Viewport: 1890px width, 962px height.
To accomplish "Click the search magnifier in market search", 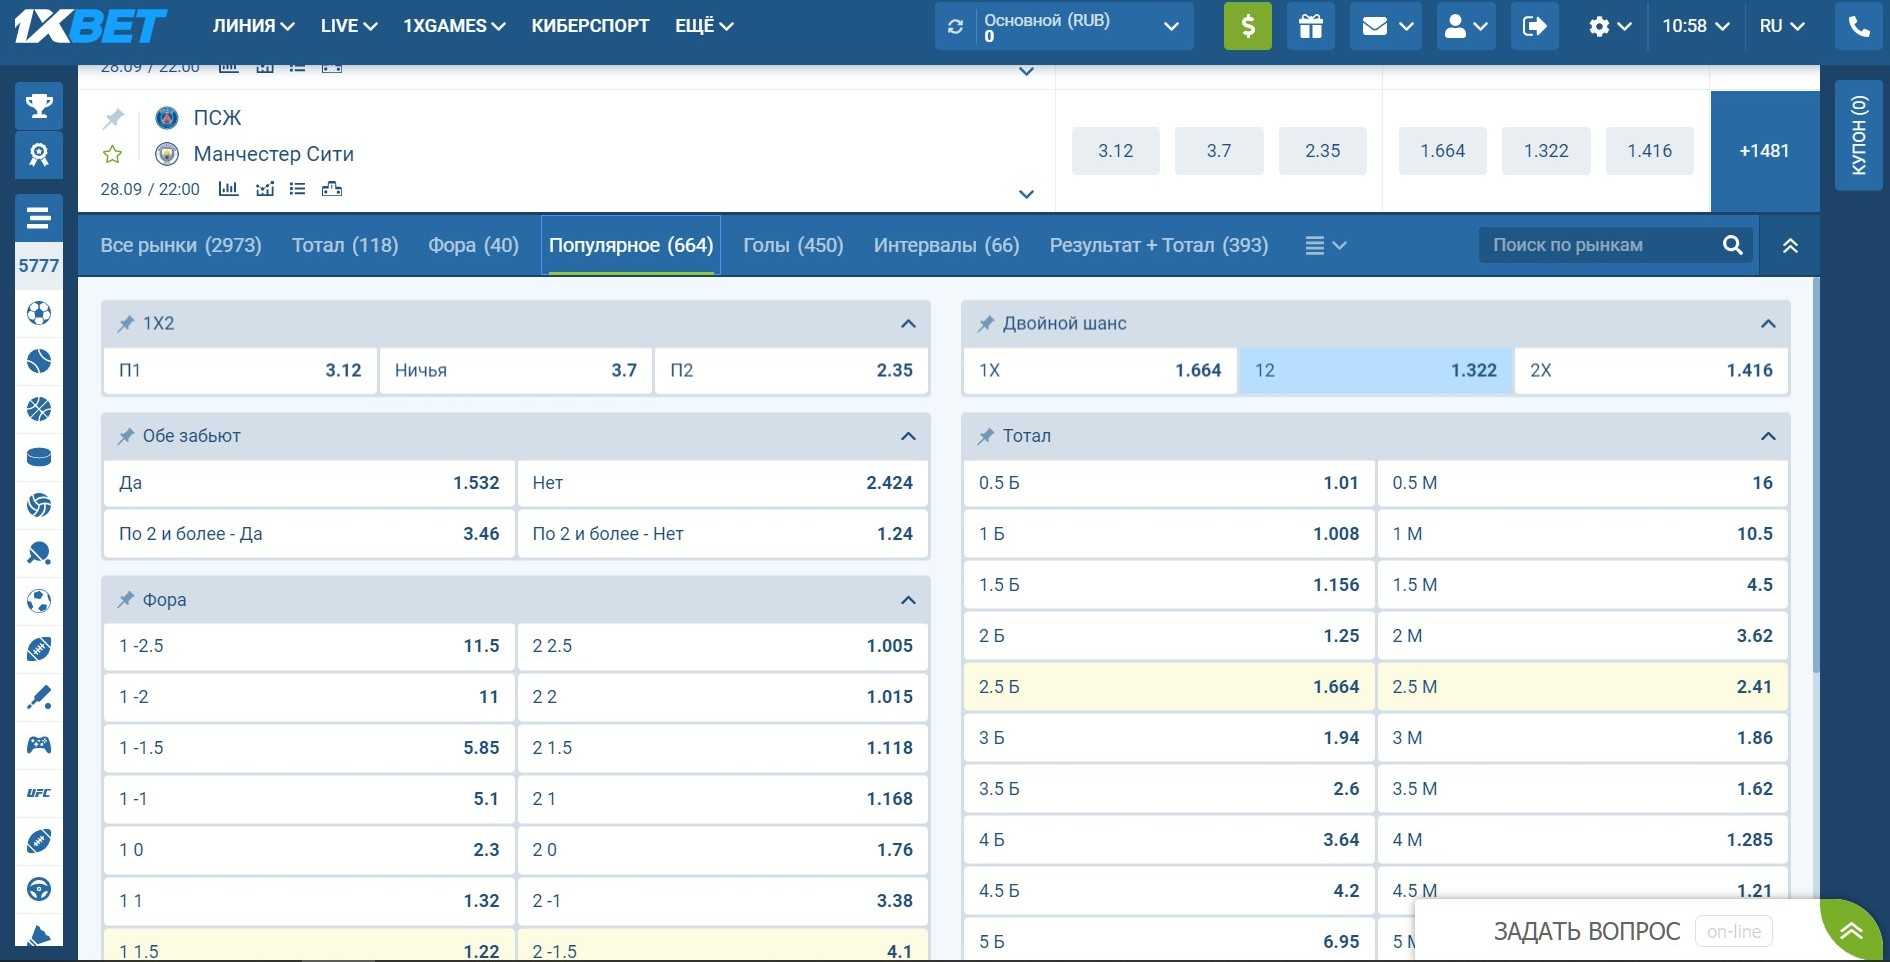I will pos(1732,245).
